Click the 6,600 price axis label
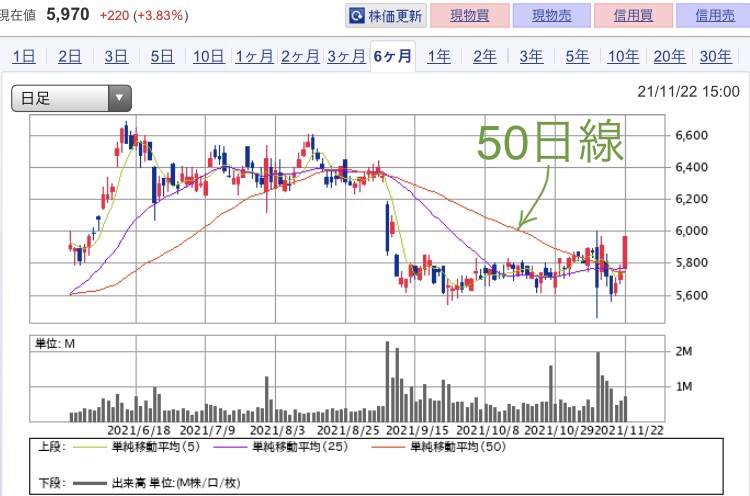Image resolution: width=750 pixels, height=496 pixels. pos(691,135)
